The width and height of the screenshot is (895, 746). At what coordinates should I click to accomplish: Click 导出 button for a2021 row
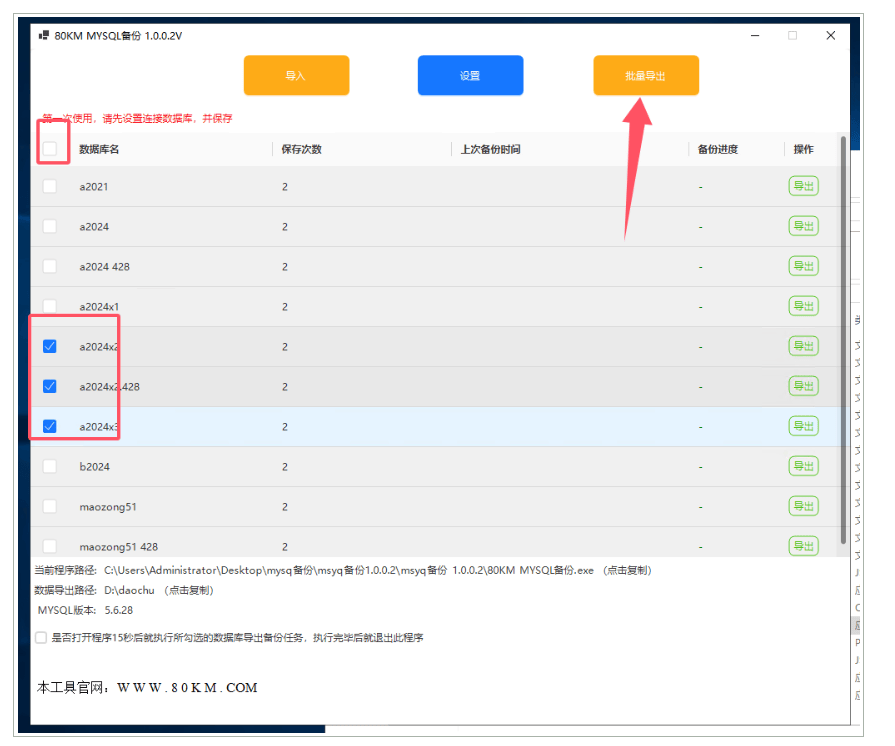[804, 186]
